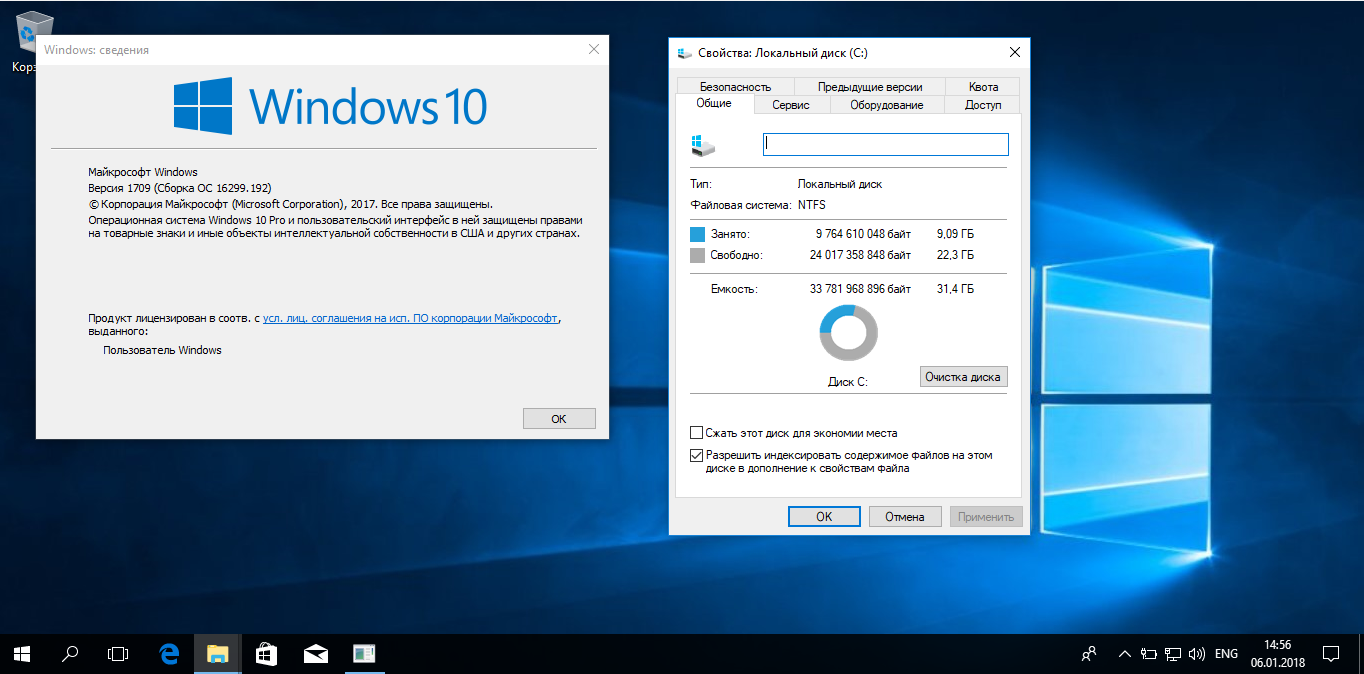The image size is (1364, 674).
Task: Open the Action Center notifications icon
Action: point(1331,654)
